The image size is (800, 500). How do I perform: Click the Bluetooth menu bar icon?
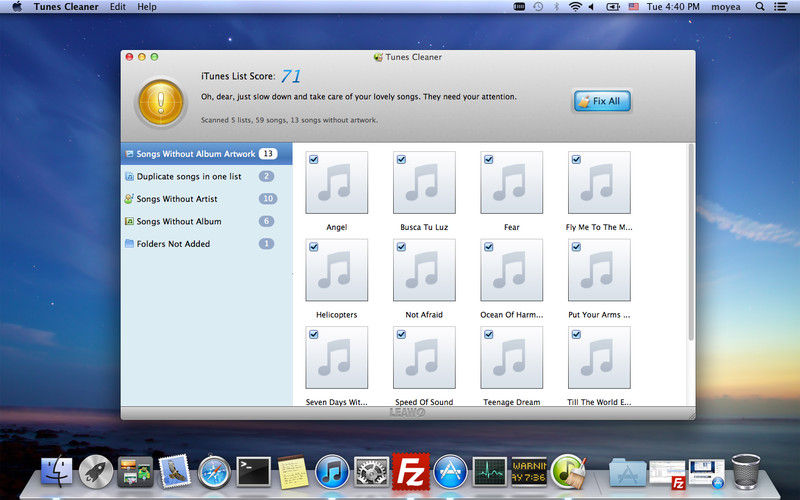557,7
